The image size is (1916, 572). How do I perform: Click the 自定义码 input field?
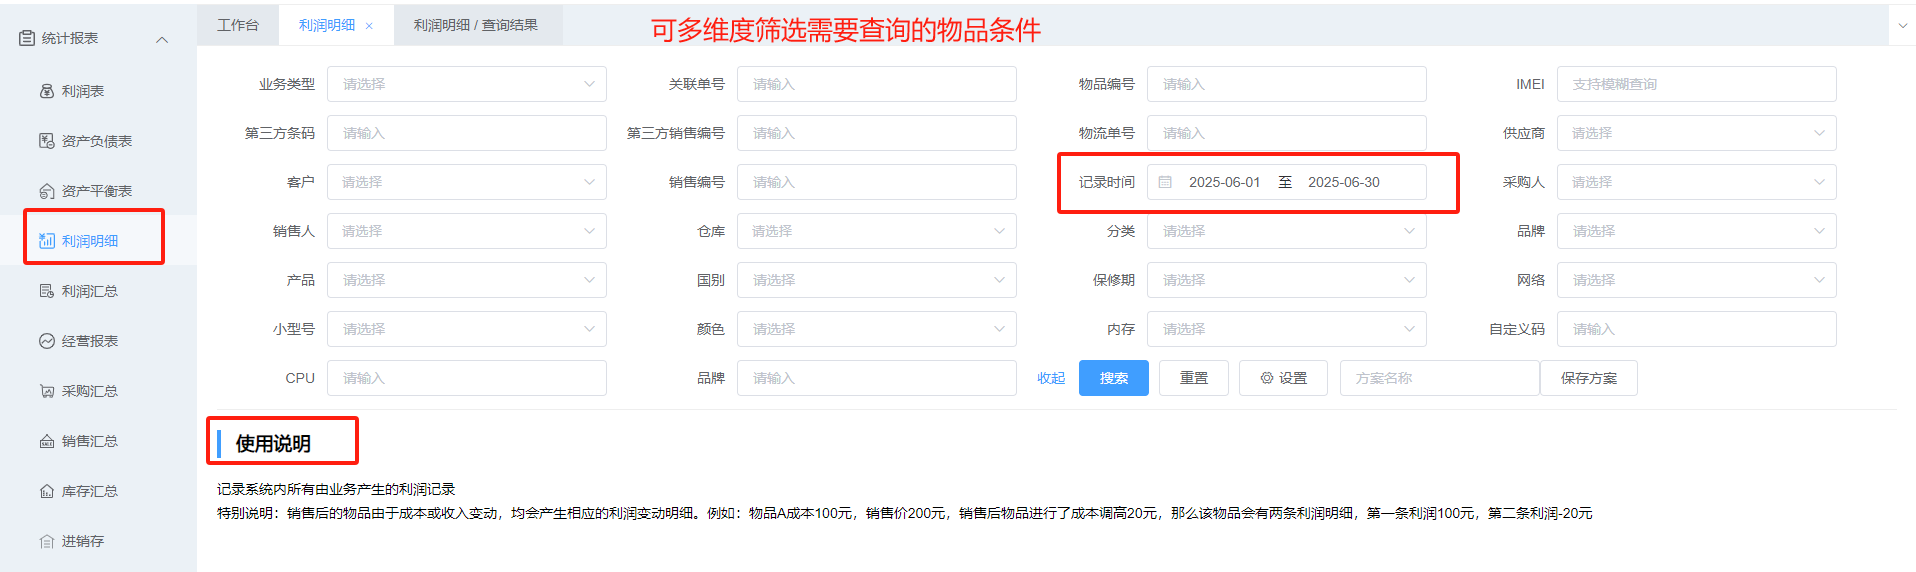pyautogui.click(x=1697, y=329)
